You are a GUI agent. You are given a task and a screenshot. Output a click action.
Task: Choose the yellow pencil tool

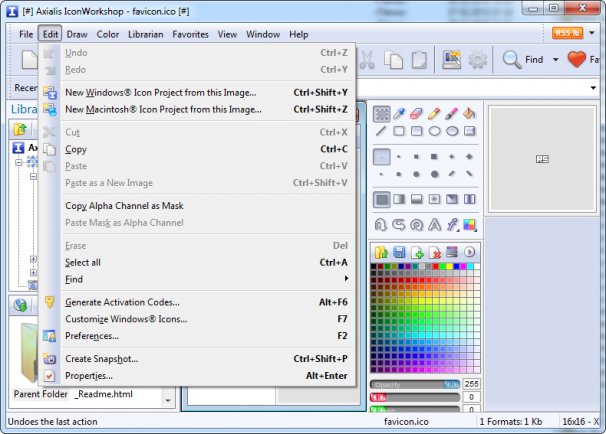(x=434, y=114)
